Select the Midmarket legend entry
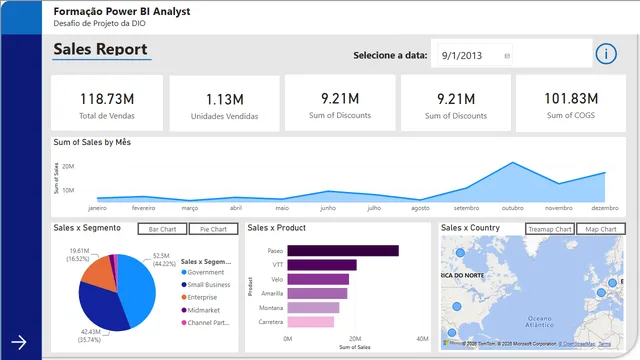640x360 pixels. pos(201,310)
